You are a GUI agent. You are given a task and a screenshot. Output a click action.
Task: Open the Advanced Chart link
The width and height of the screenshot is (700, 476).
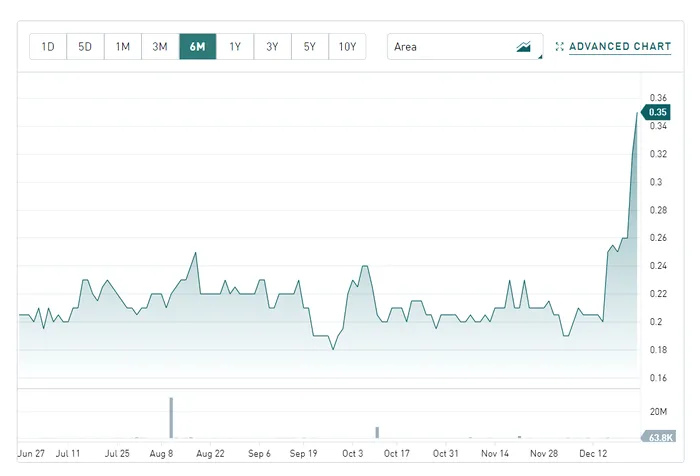click(x=620, y=47)
